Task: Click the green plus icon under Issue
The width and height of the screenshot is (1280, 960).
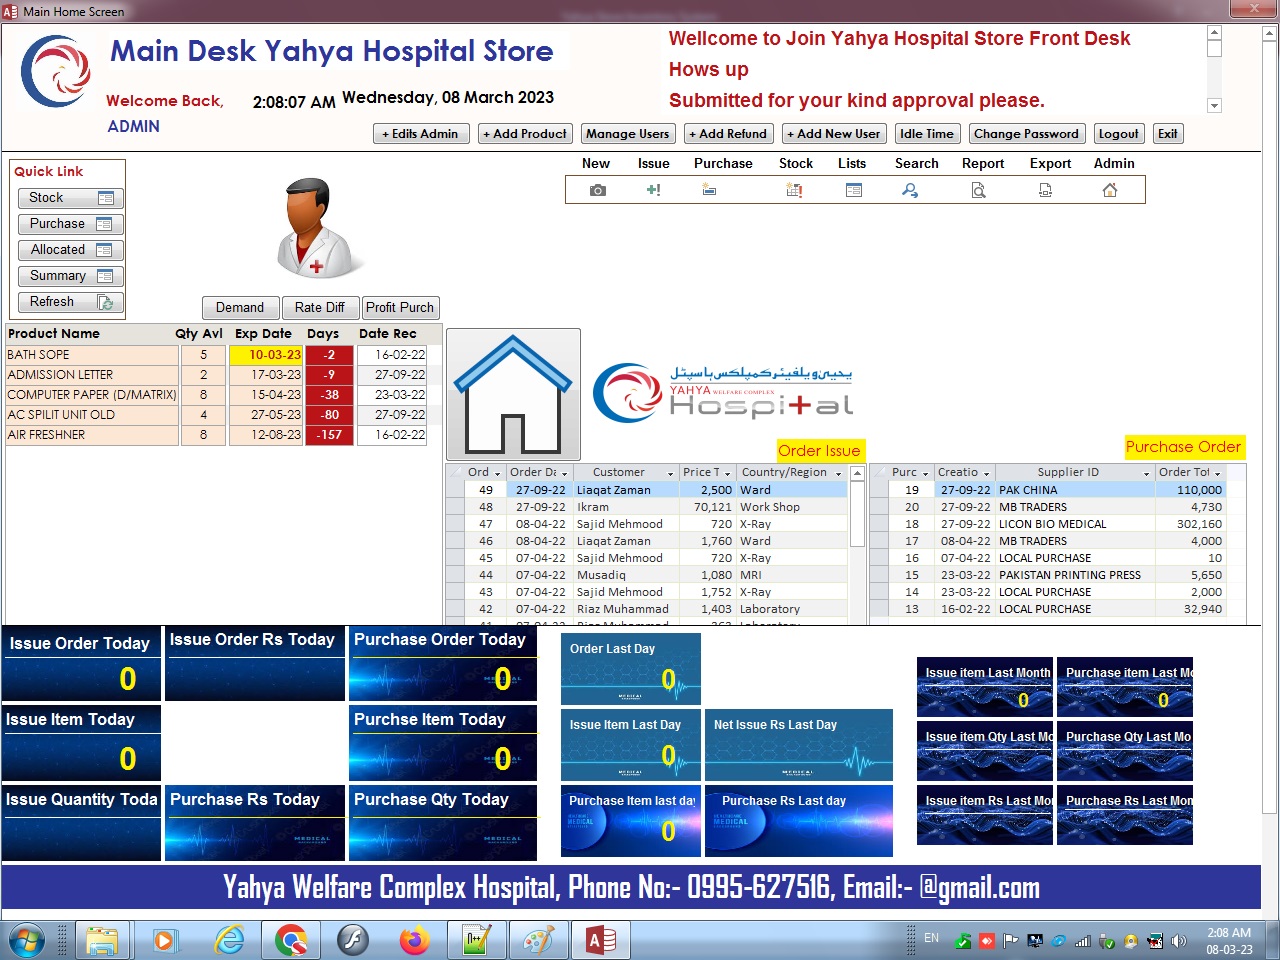Action: click(653, 190)
